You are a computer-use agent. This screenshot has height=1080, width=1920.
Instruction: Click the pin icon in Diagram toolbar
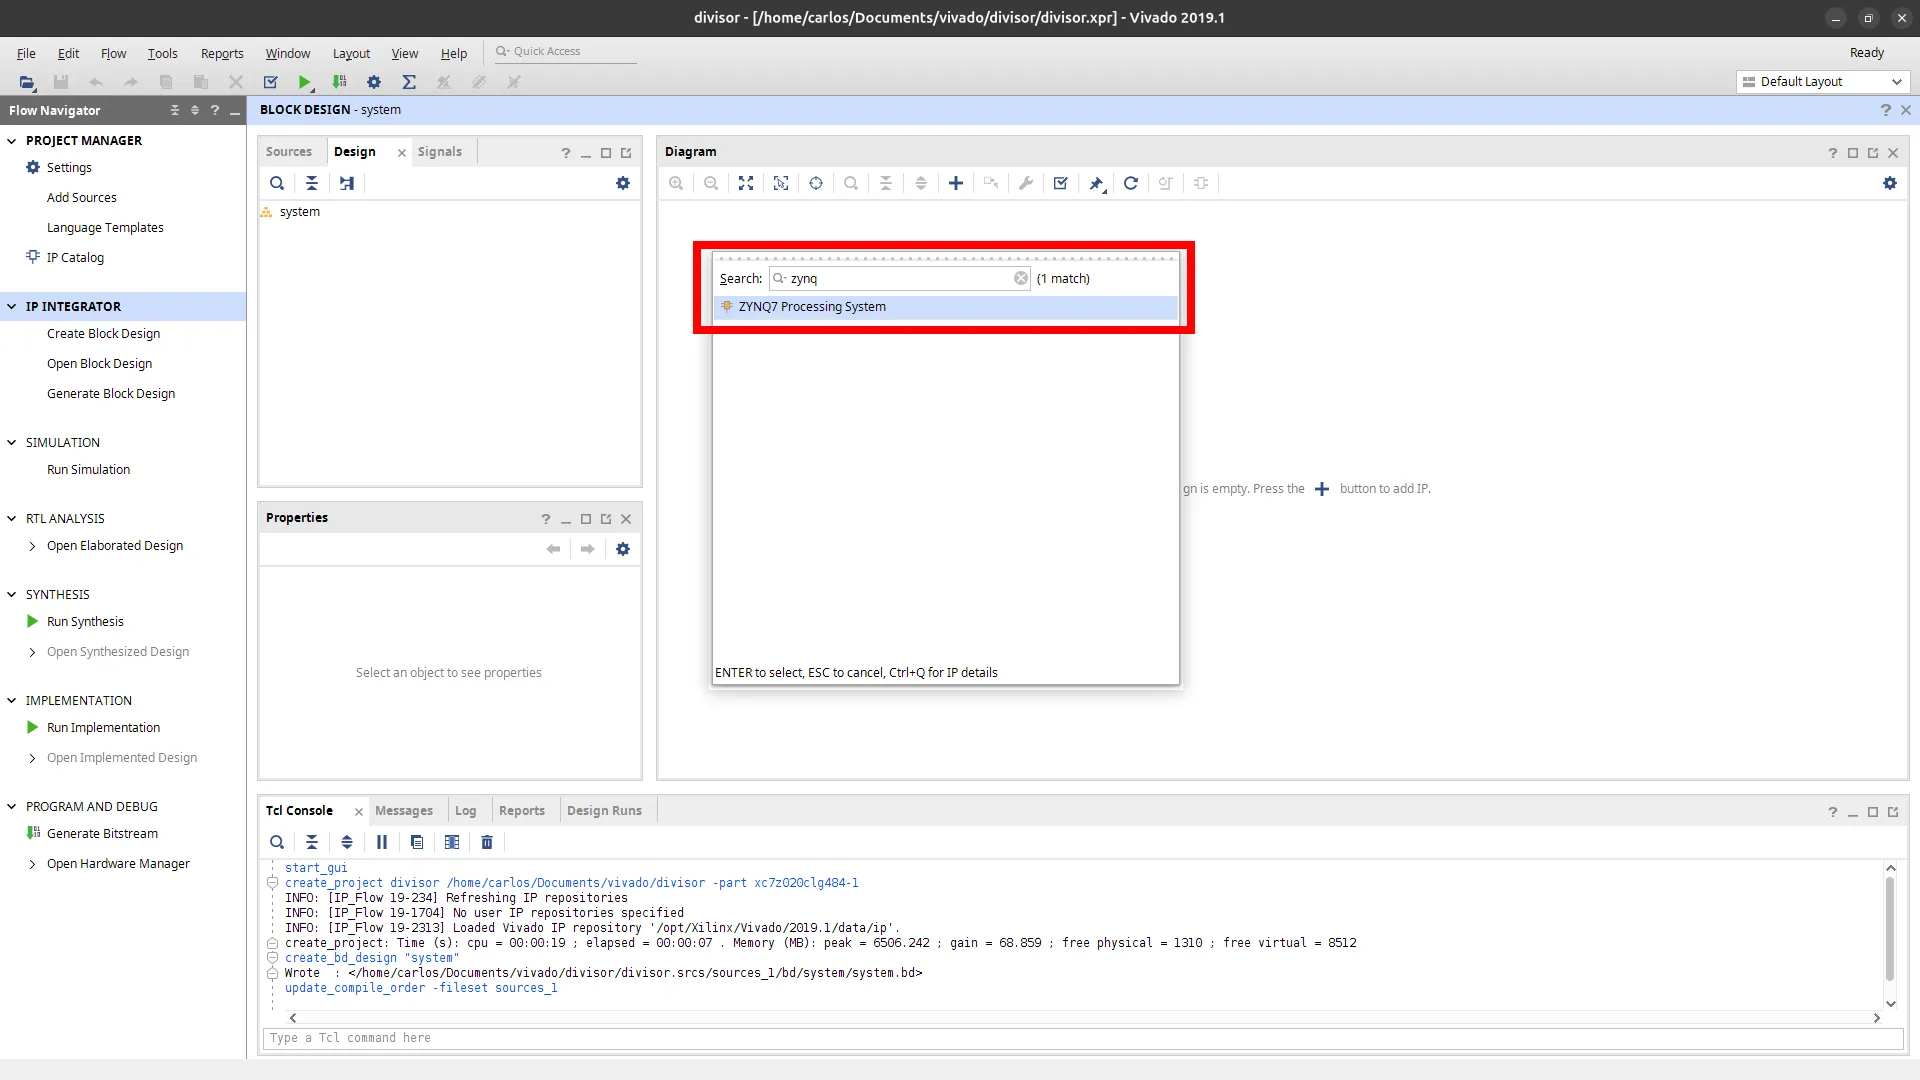(x=1096, y=183)
